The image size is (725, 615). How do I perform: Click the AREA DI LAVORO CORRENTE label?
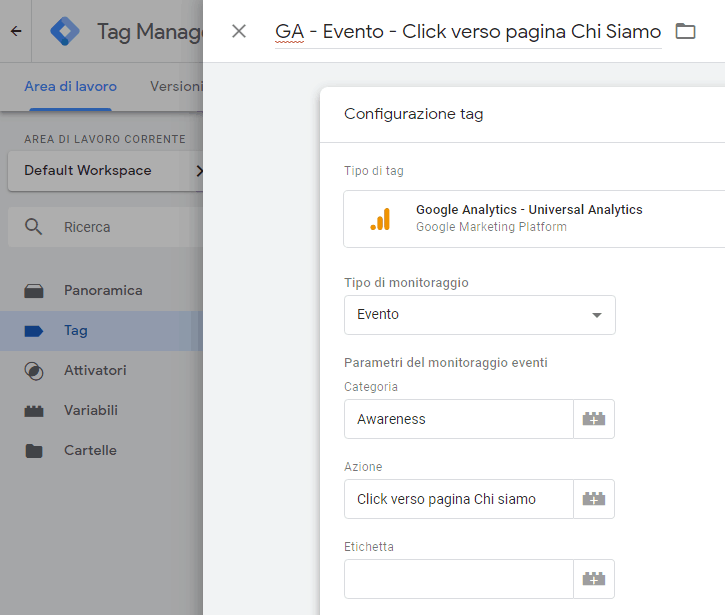[105, 139]
